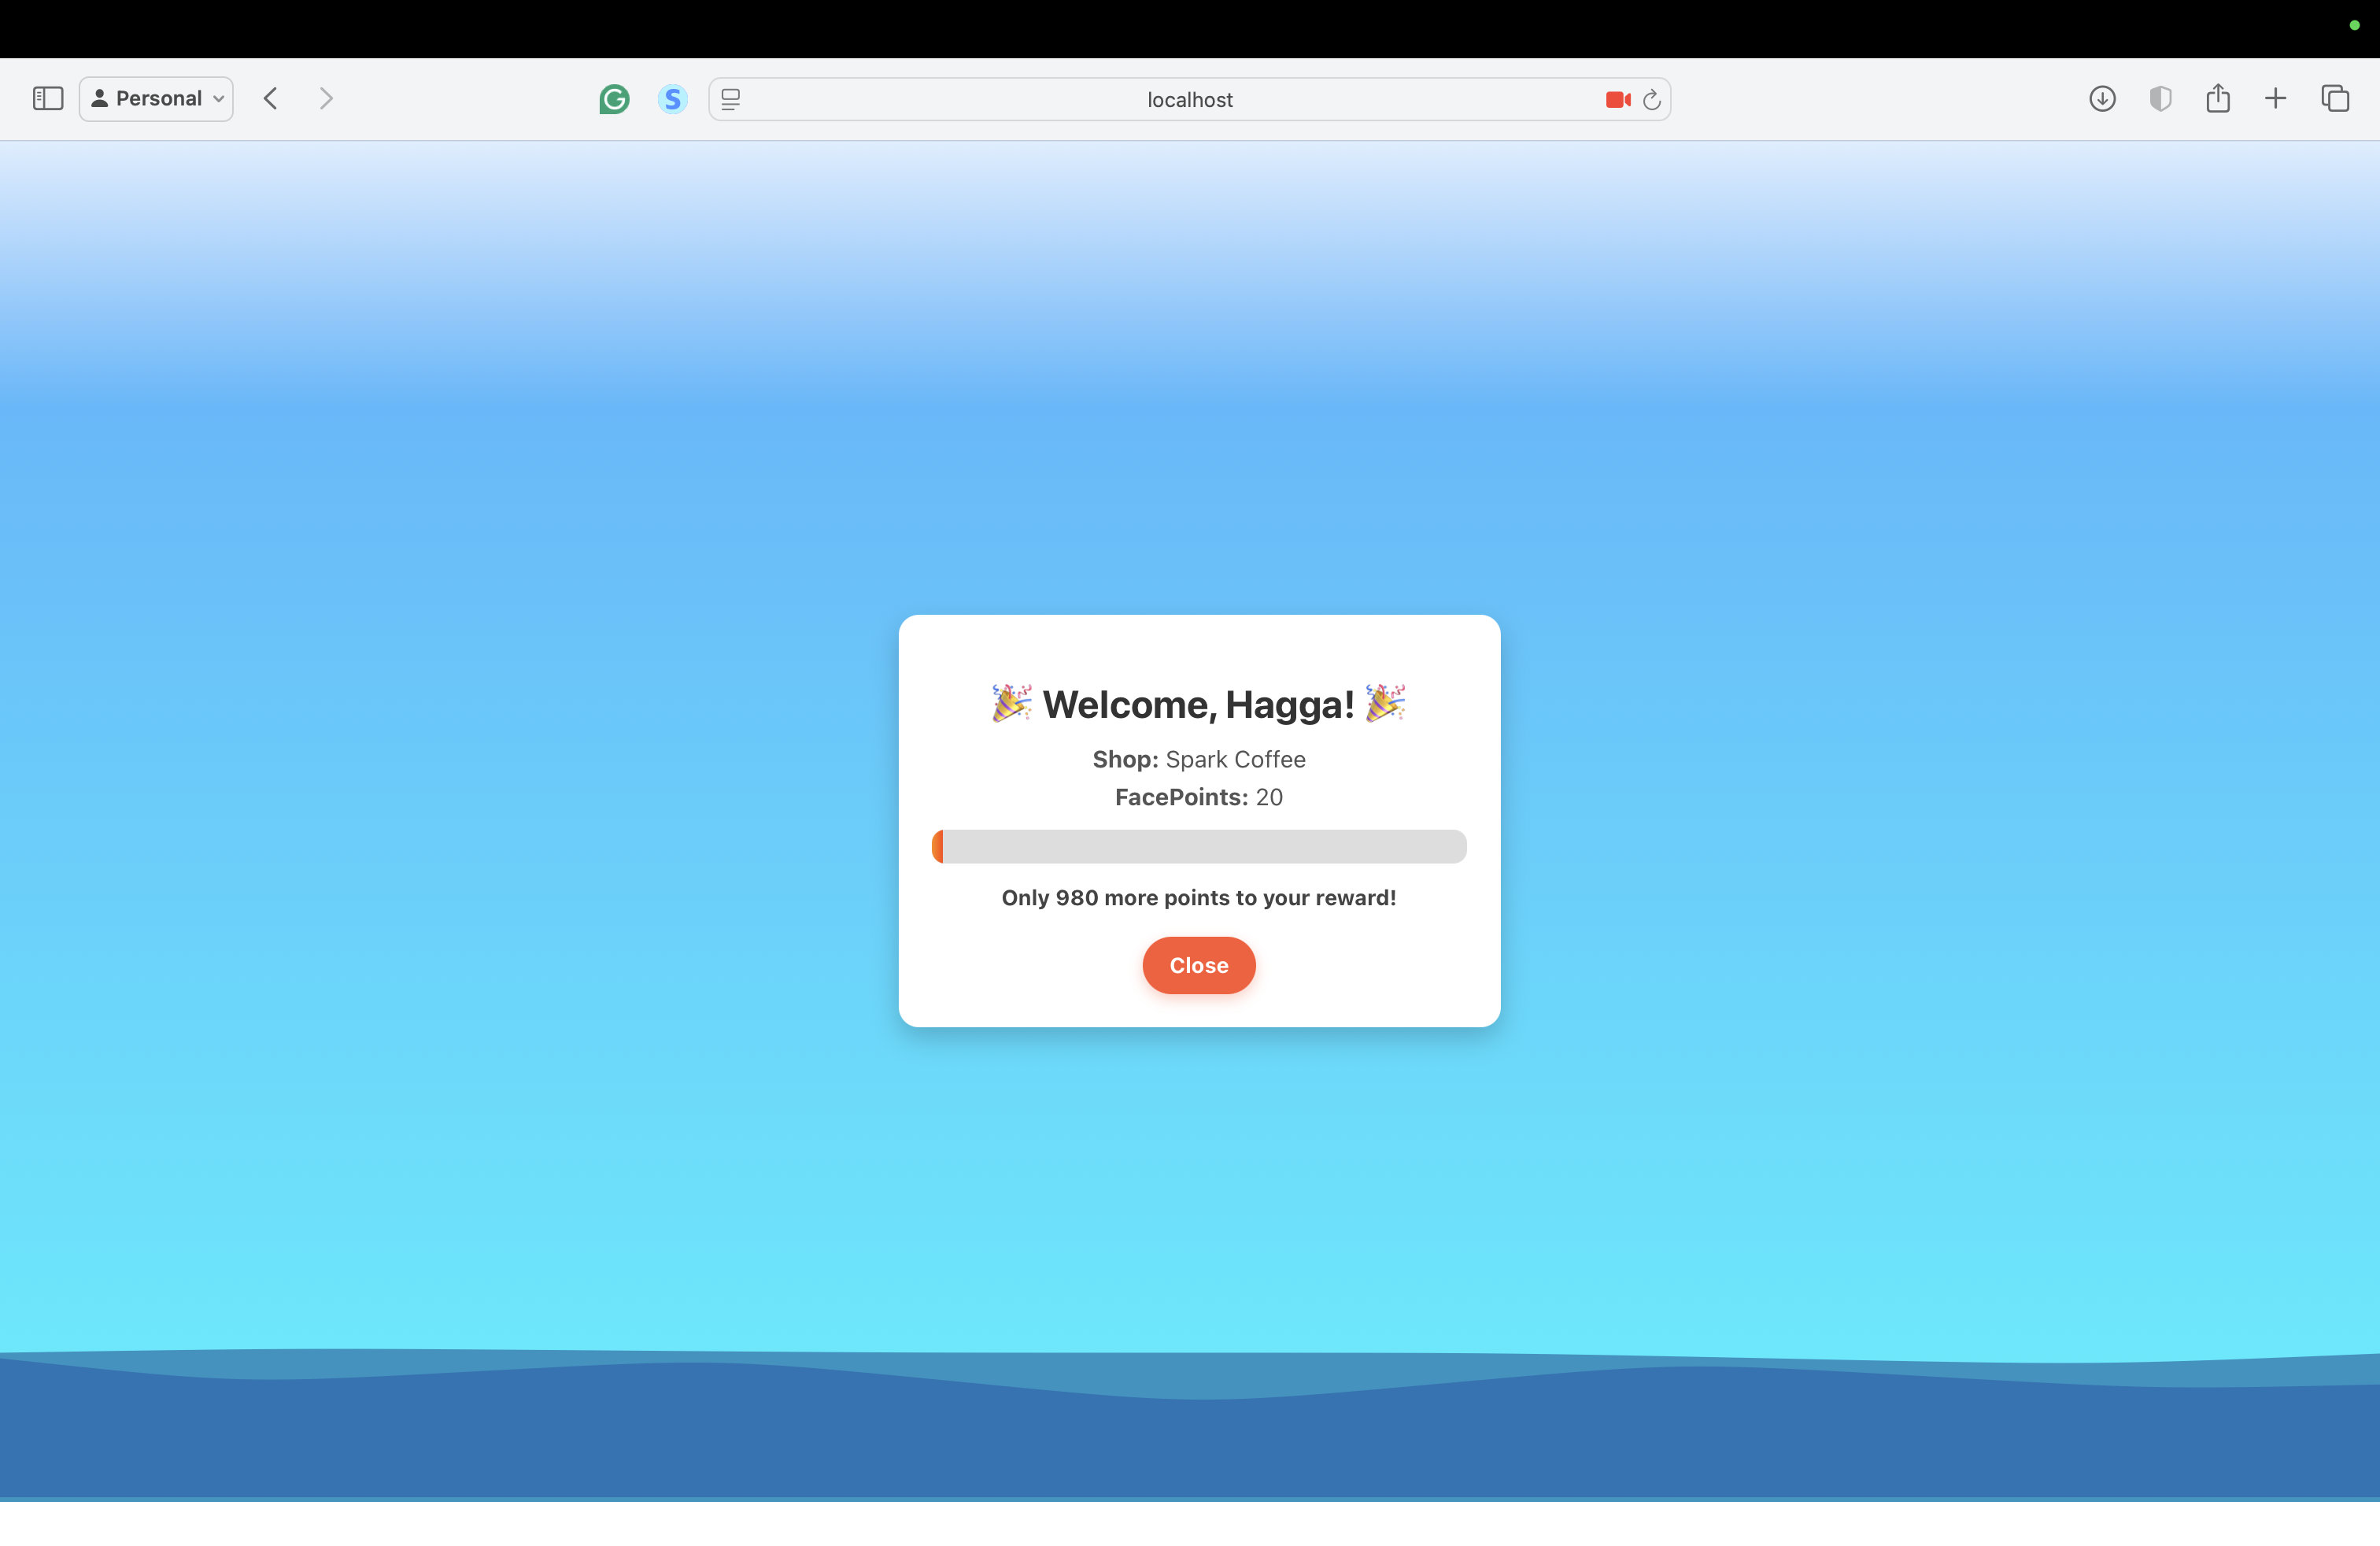Open the Share menu
The image size is (2380, 1546).
2218,98
